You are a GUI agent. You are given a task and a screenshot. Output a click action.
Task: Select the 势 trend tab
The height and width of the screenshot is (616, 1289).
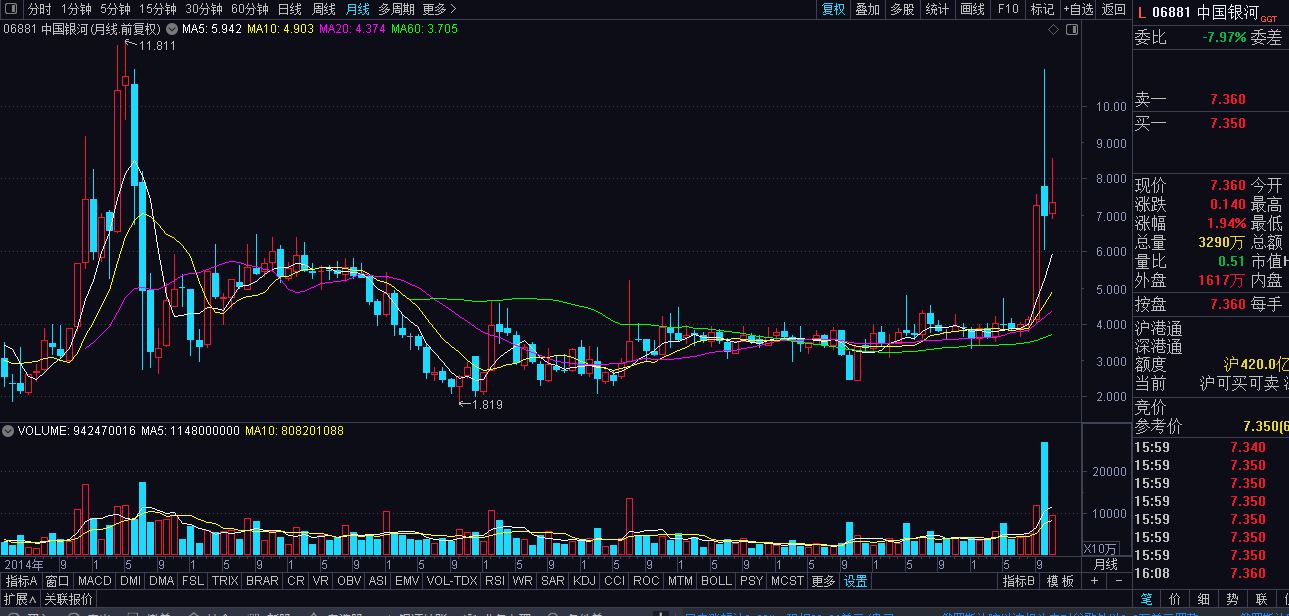tap(1232, 598)
